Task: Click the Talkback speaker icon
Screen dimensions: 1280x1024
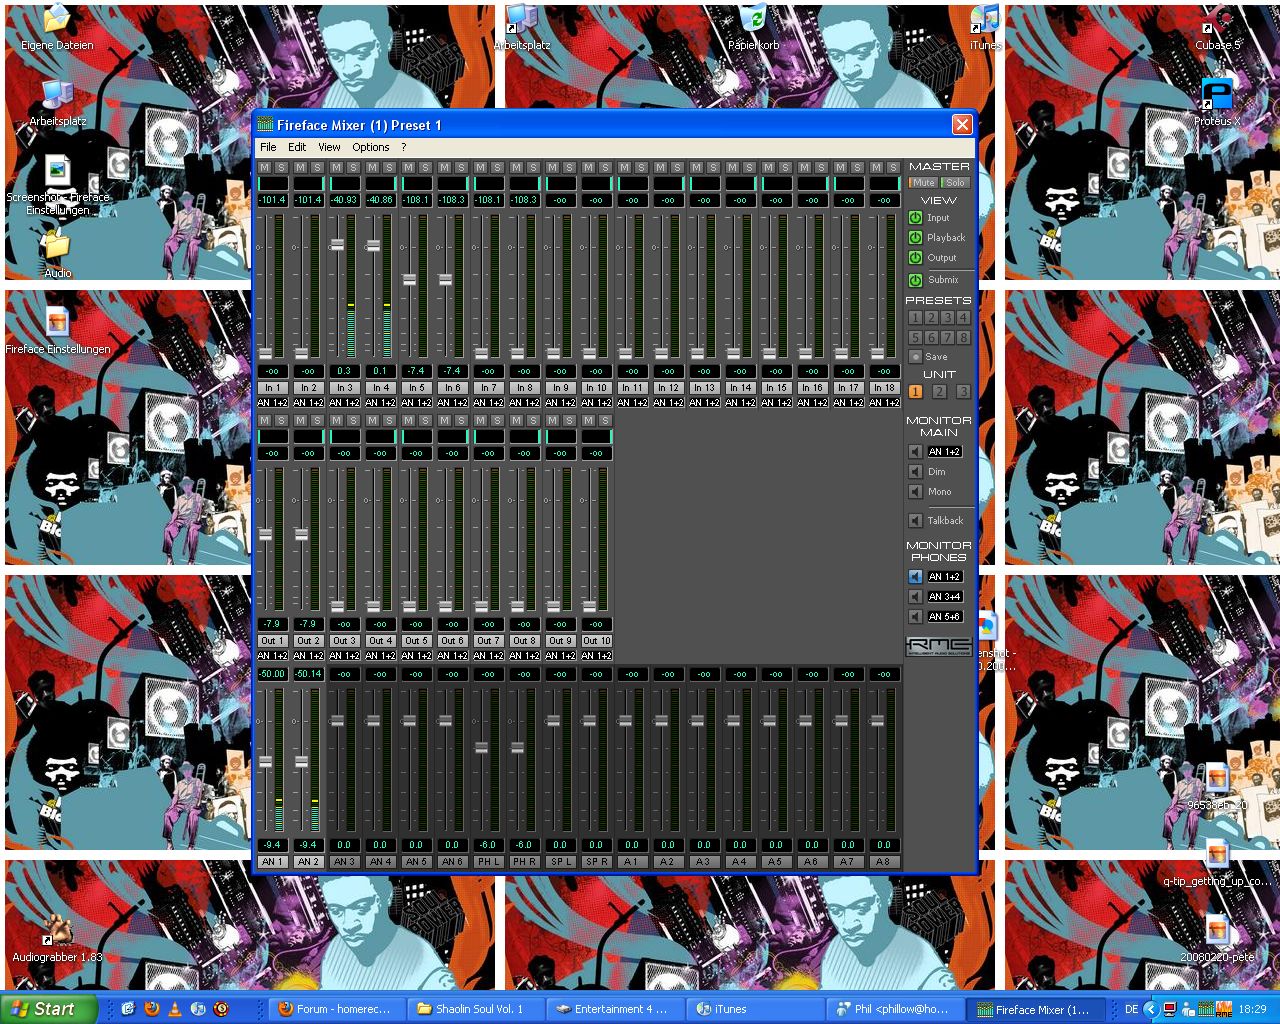Action: pyautogui.click(x=915, y=521)
